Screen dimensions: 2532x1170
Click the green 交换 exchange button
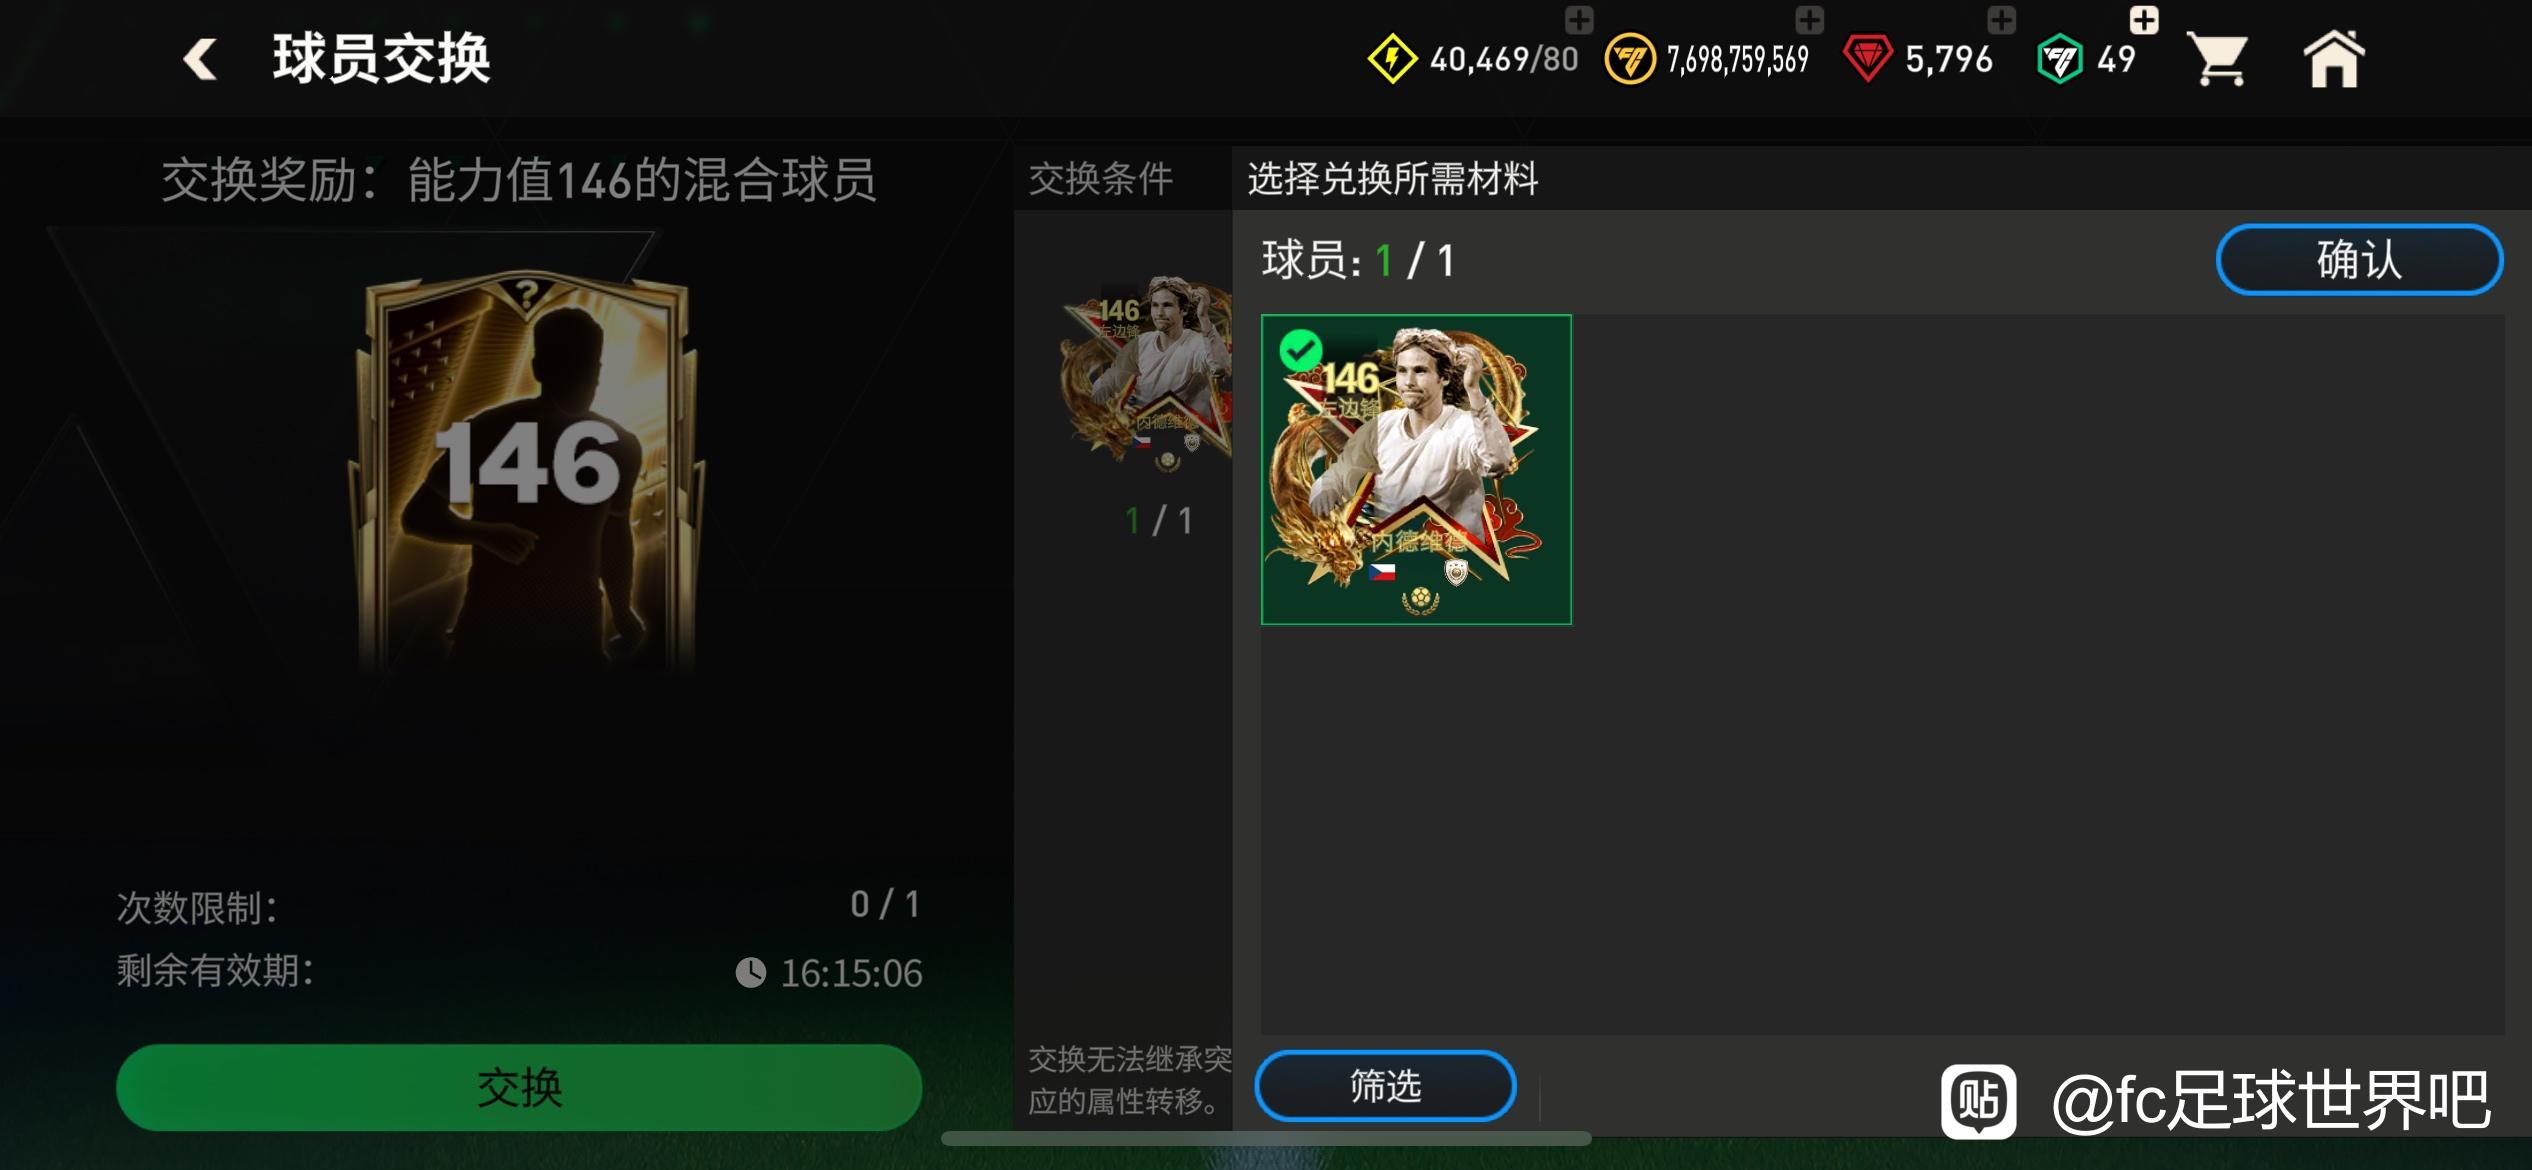coord(519,1087)
